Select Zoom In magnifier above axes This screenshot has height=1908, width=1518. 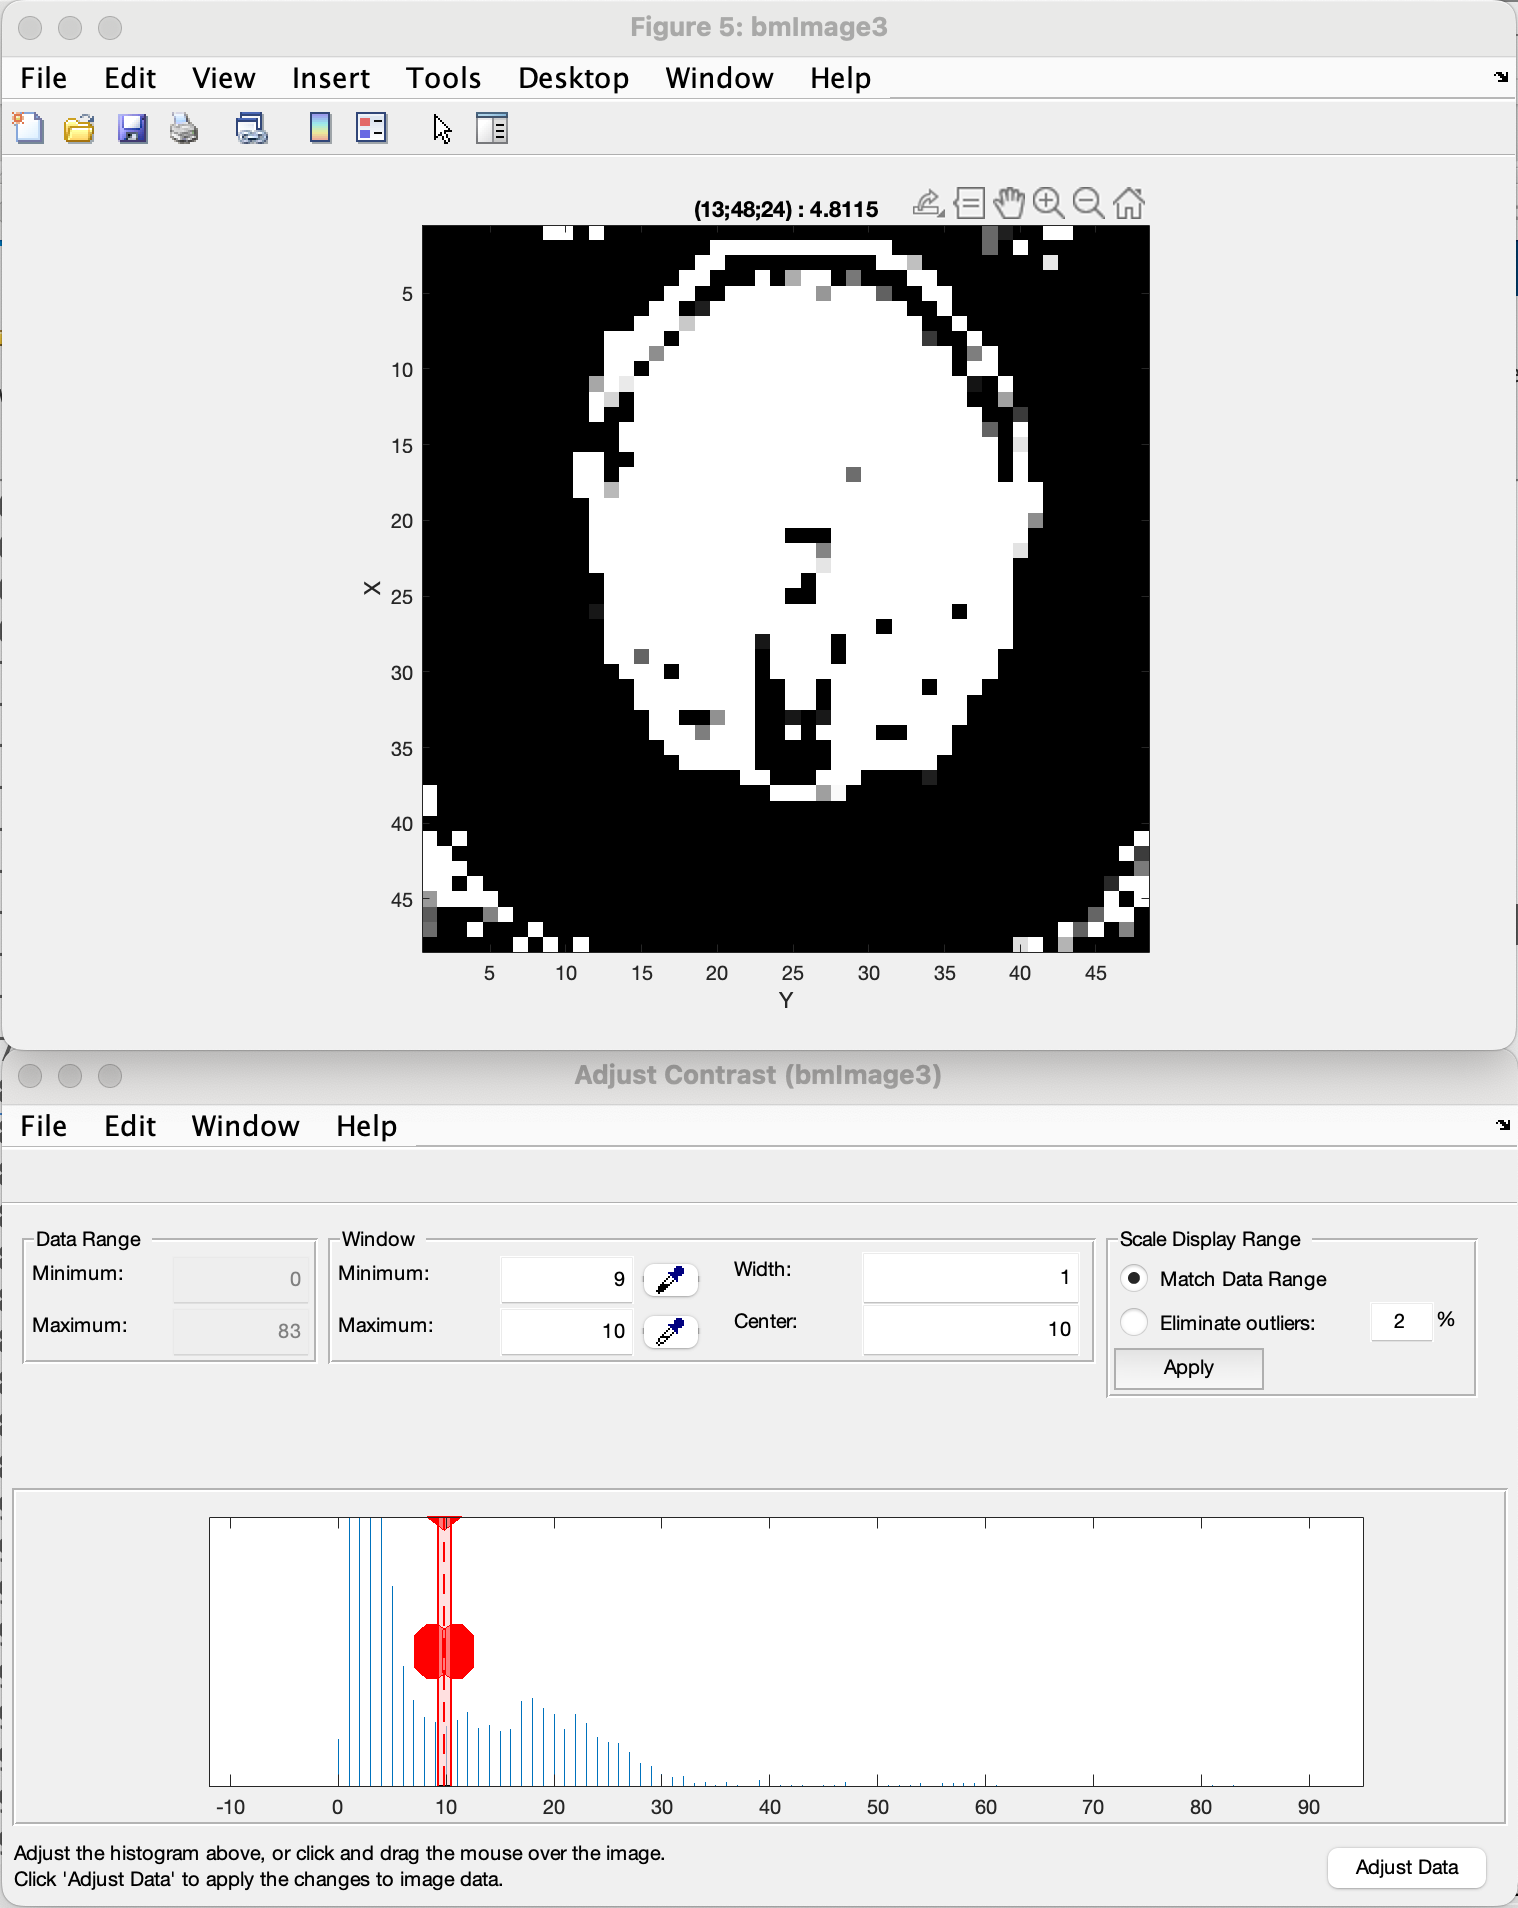[1048, 203]
